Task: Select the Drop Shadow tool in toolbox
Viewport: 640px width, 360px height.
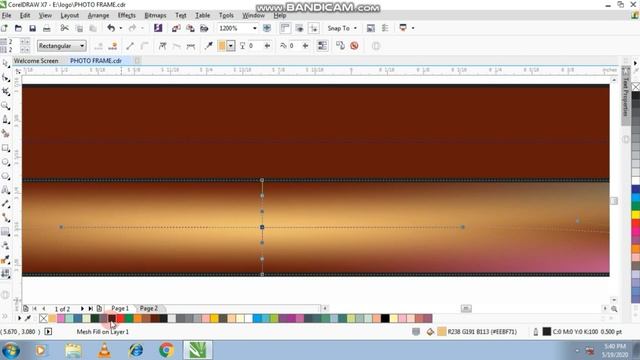Action: click(5, 231)
